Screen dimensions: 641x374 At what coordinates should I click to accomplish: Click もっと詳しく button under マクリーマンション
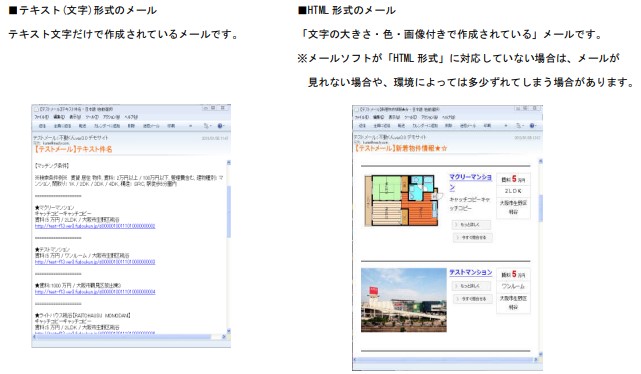(471, 224)
